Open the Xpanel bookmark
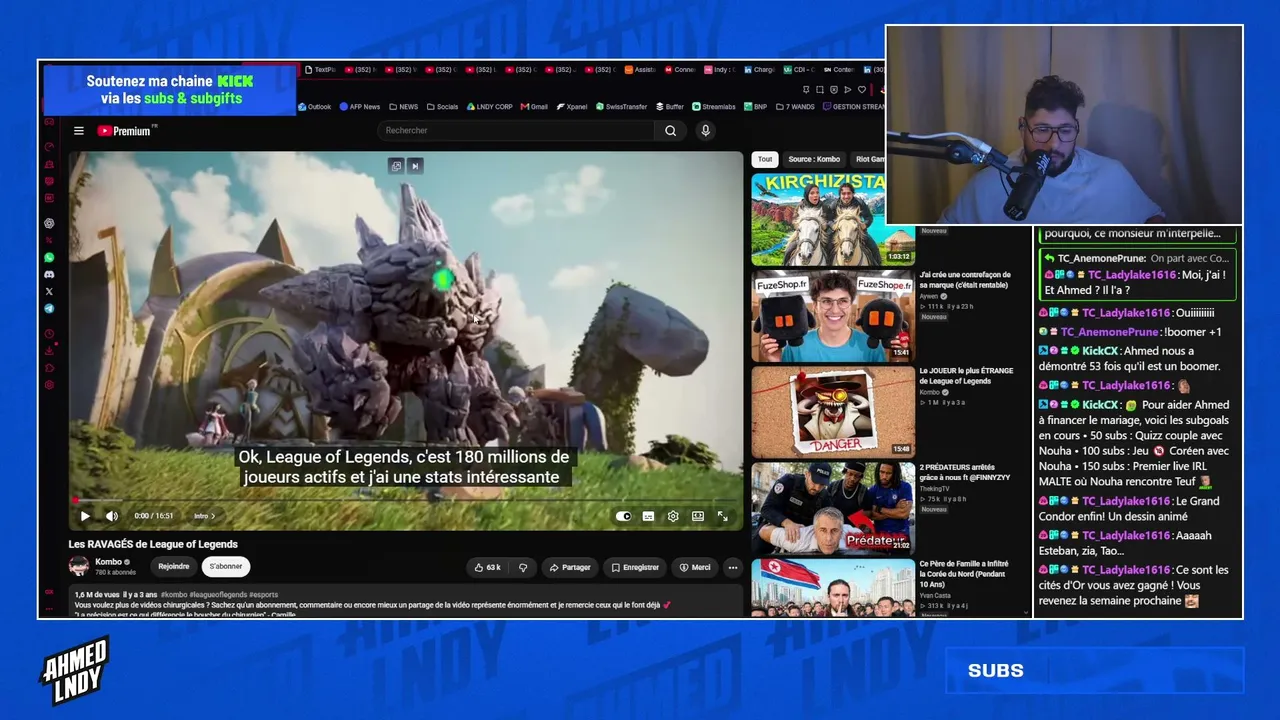This screenshot has width=1280, height=720. (x=572, y=107)
